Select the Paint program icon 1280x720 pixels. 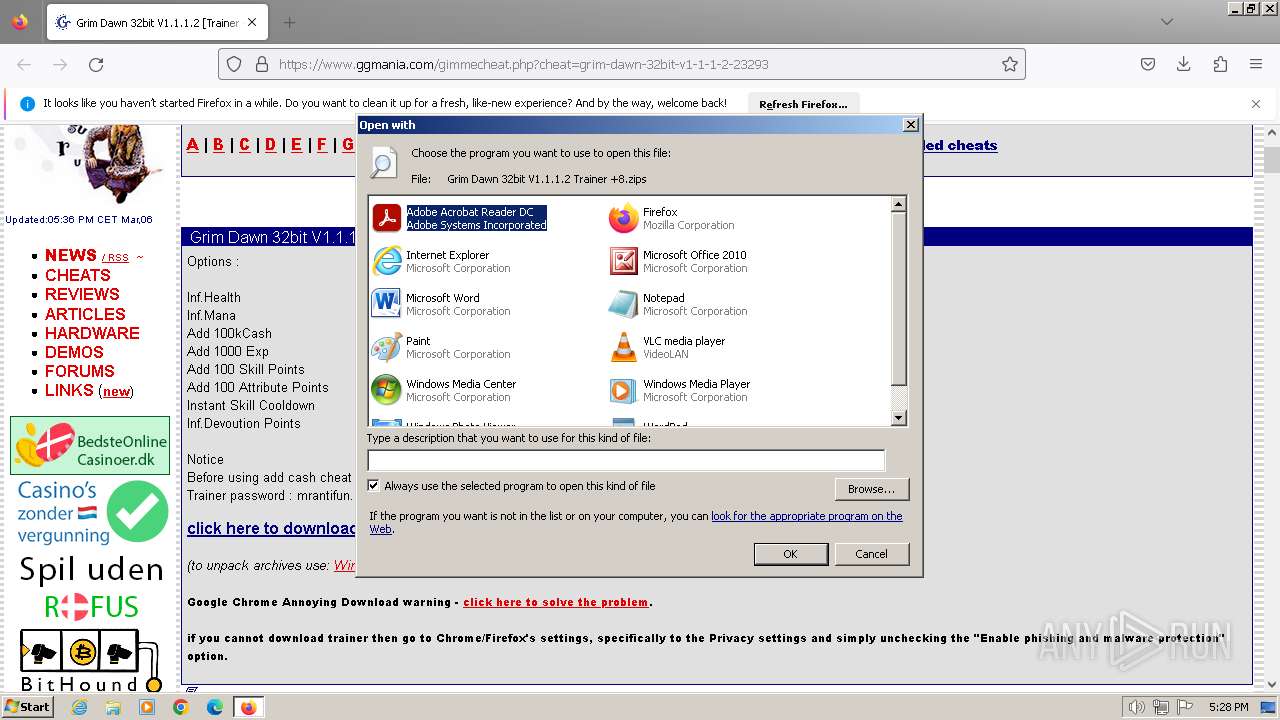pos(387,347)
